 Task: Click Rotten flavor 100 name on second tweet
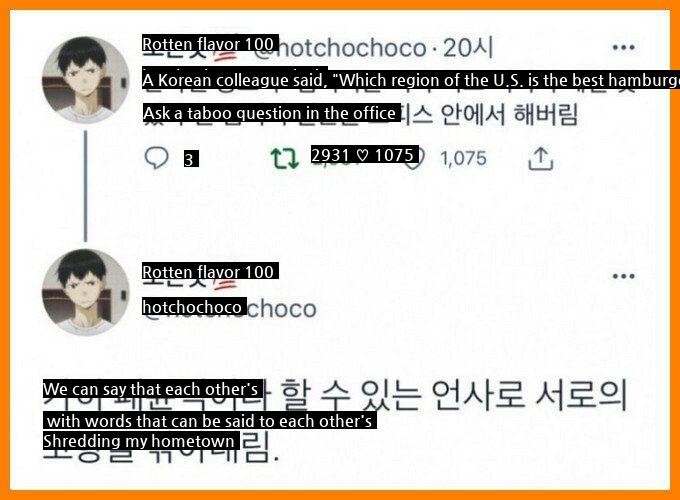coord(210,272)
